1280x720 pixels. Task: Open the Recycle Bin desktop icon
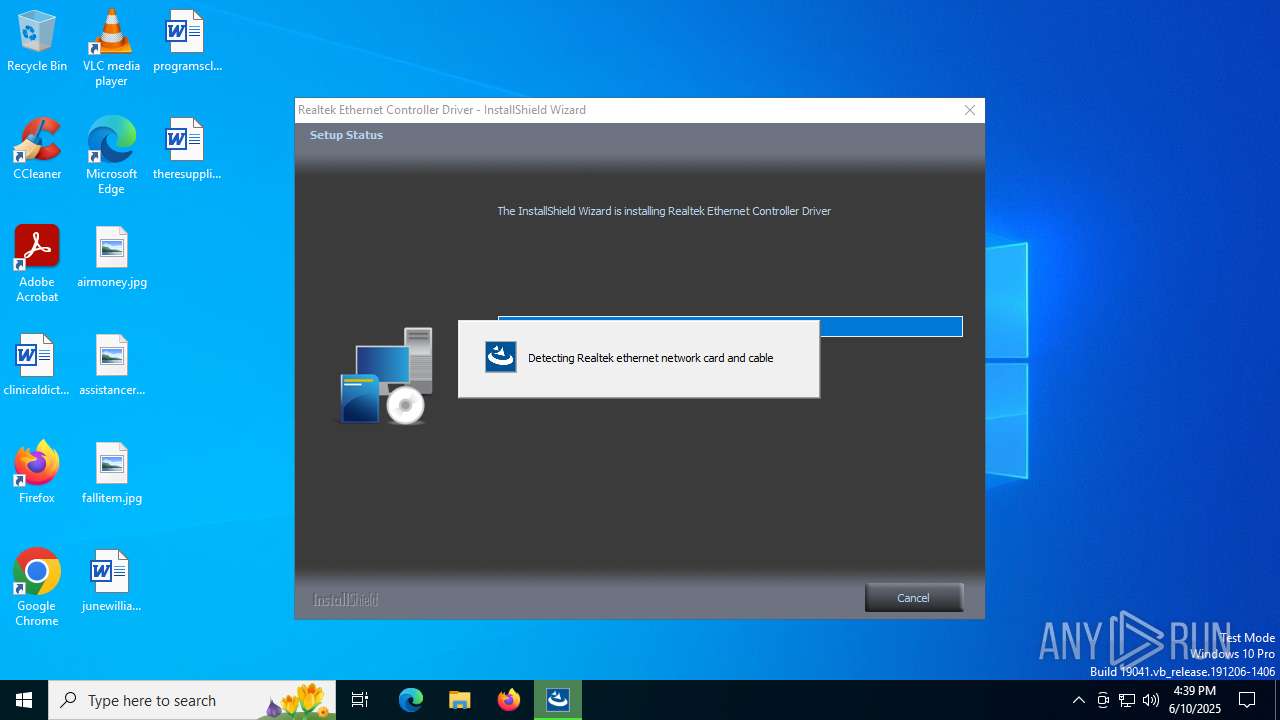pyautogui.click(x=37, y=42)
